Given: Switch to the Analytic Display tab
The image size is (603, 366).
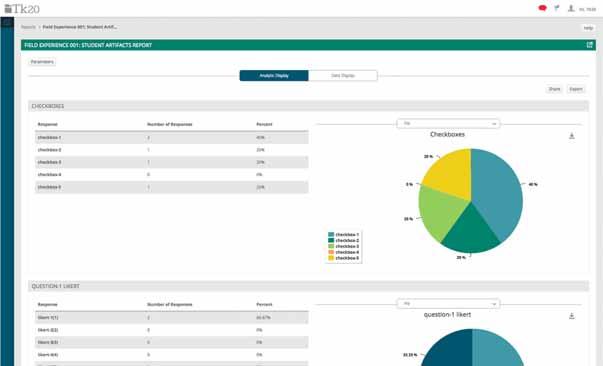Looking at the screenshot, I should tap(274, 76).
